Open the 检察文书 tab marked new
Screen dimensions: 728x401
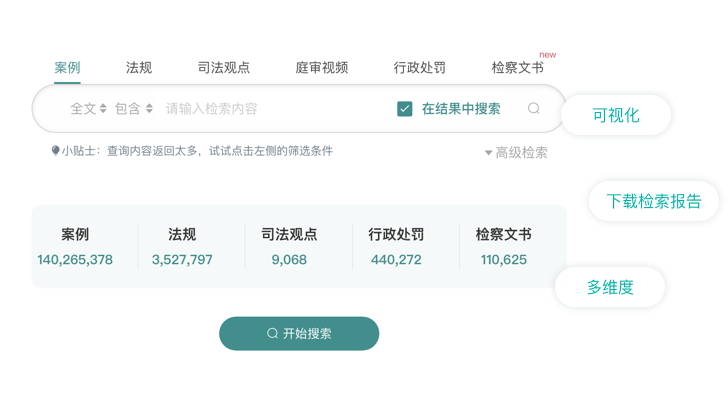[x=518, y=68]
